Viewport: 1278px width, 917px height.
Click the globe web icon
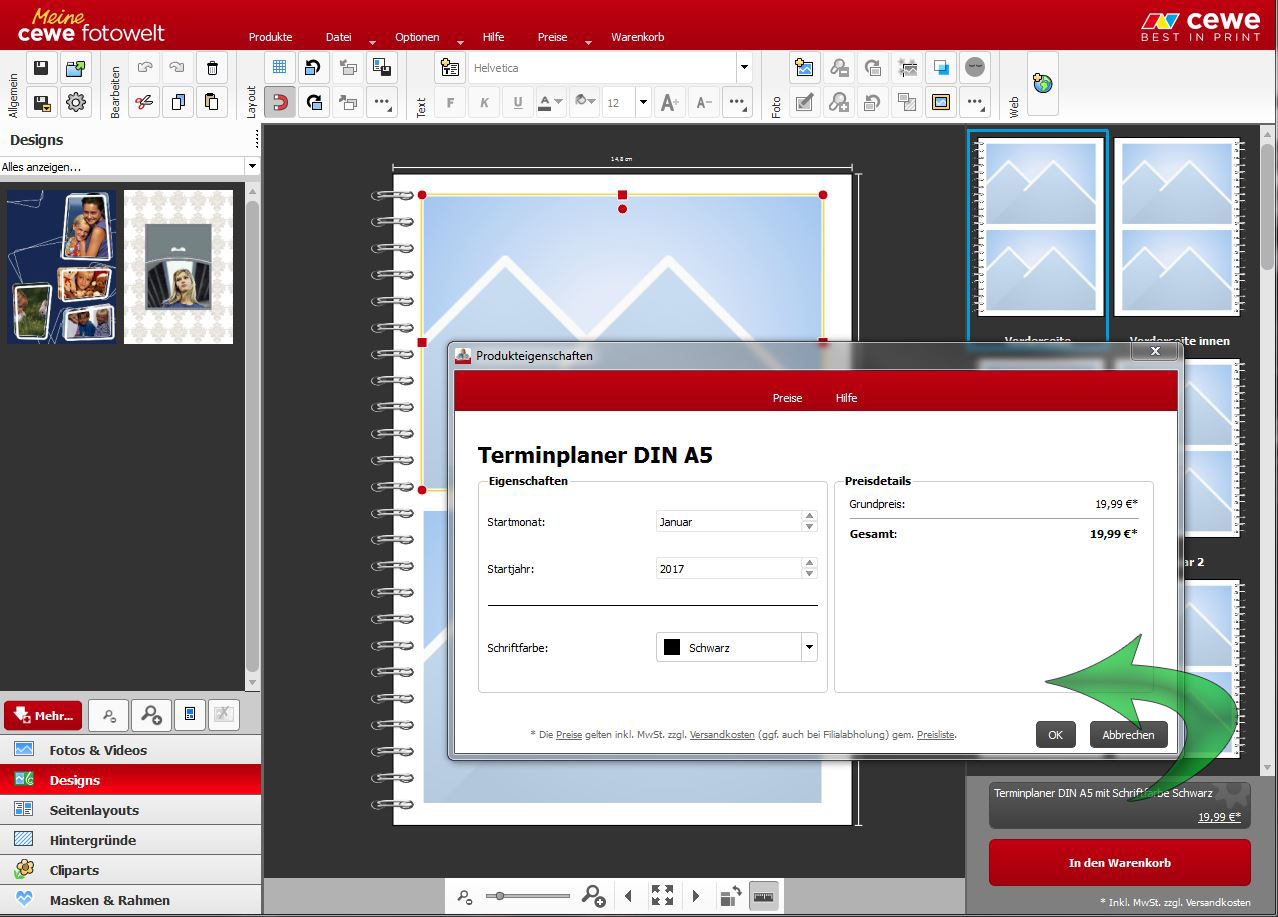click(1042, 84)
